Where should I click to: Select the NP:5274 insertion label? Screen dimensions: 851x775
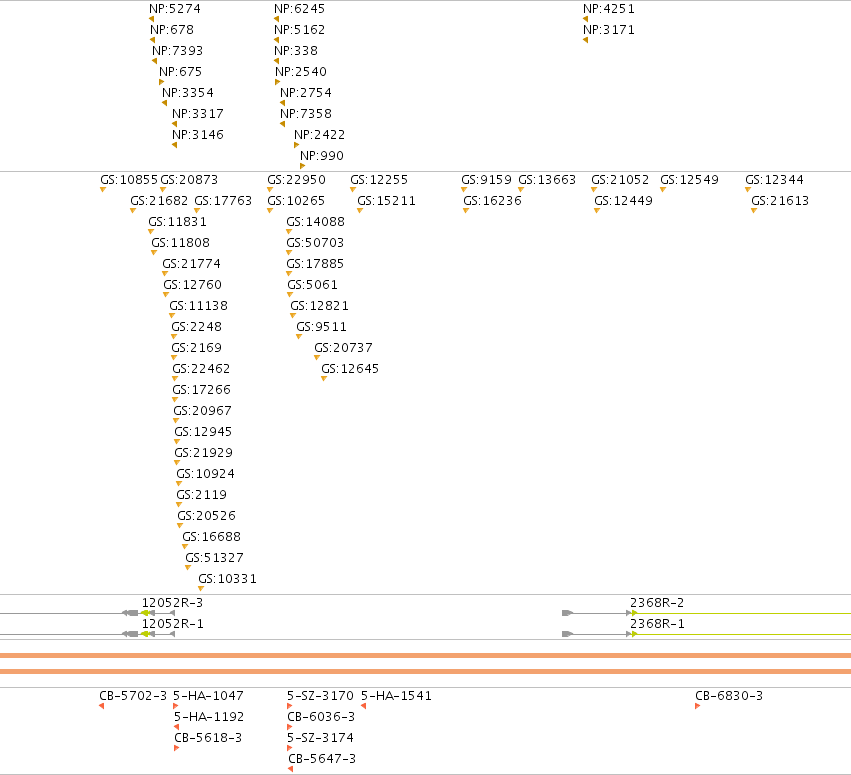pos(175,9)
